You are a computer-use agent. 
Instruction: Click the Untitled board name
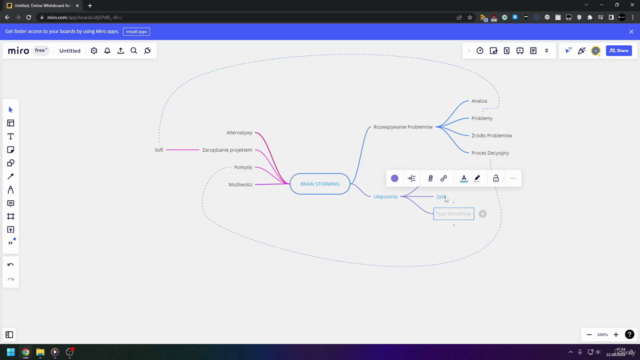coord(70,51)
